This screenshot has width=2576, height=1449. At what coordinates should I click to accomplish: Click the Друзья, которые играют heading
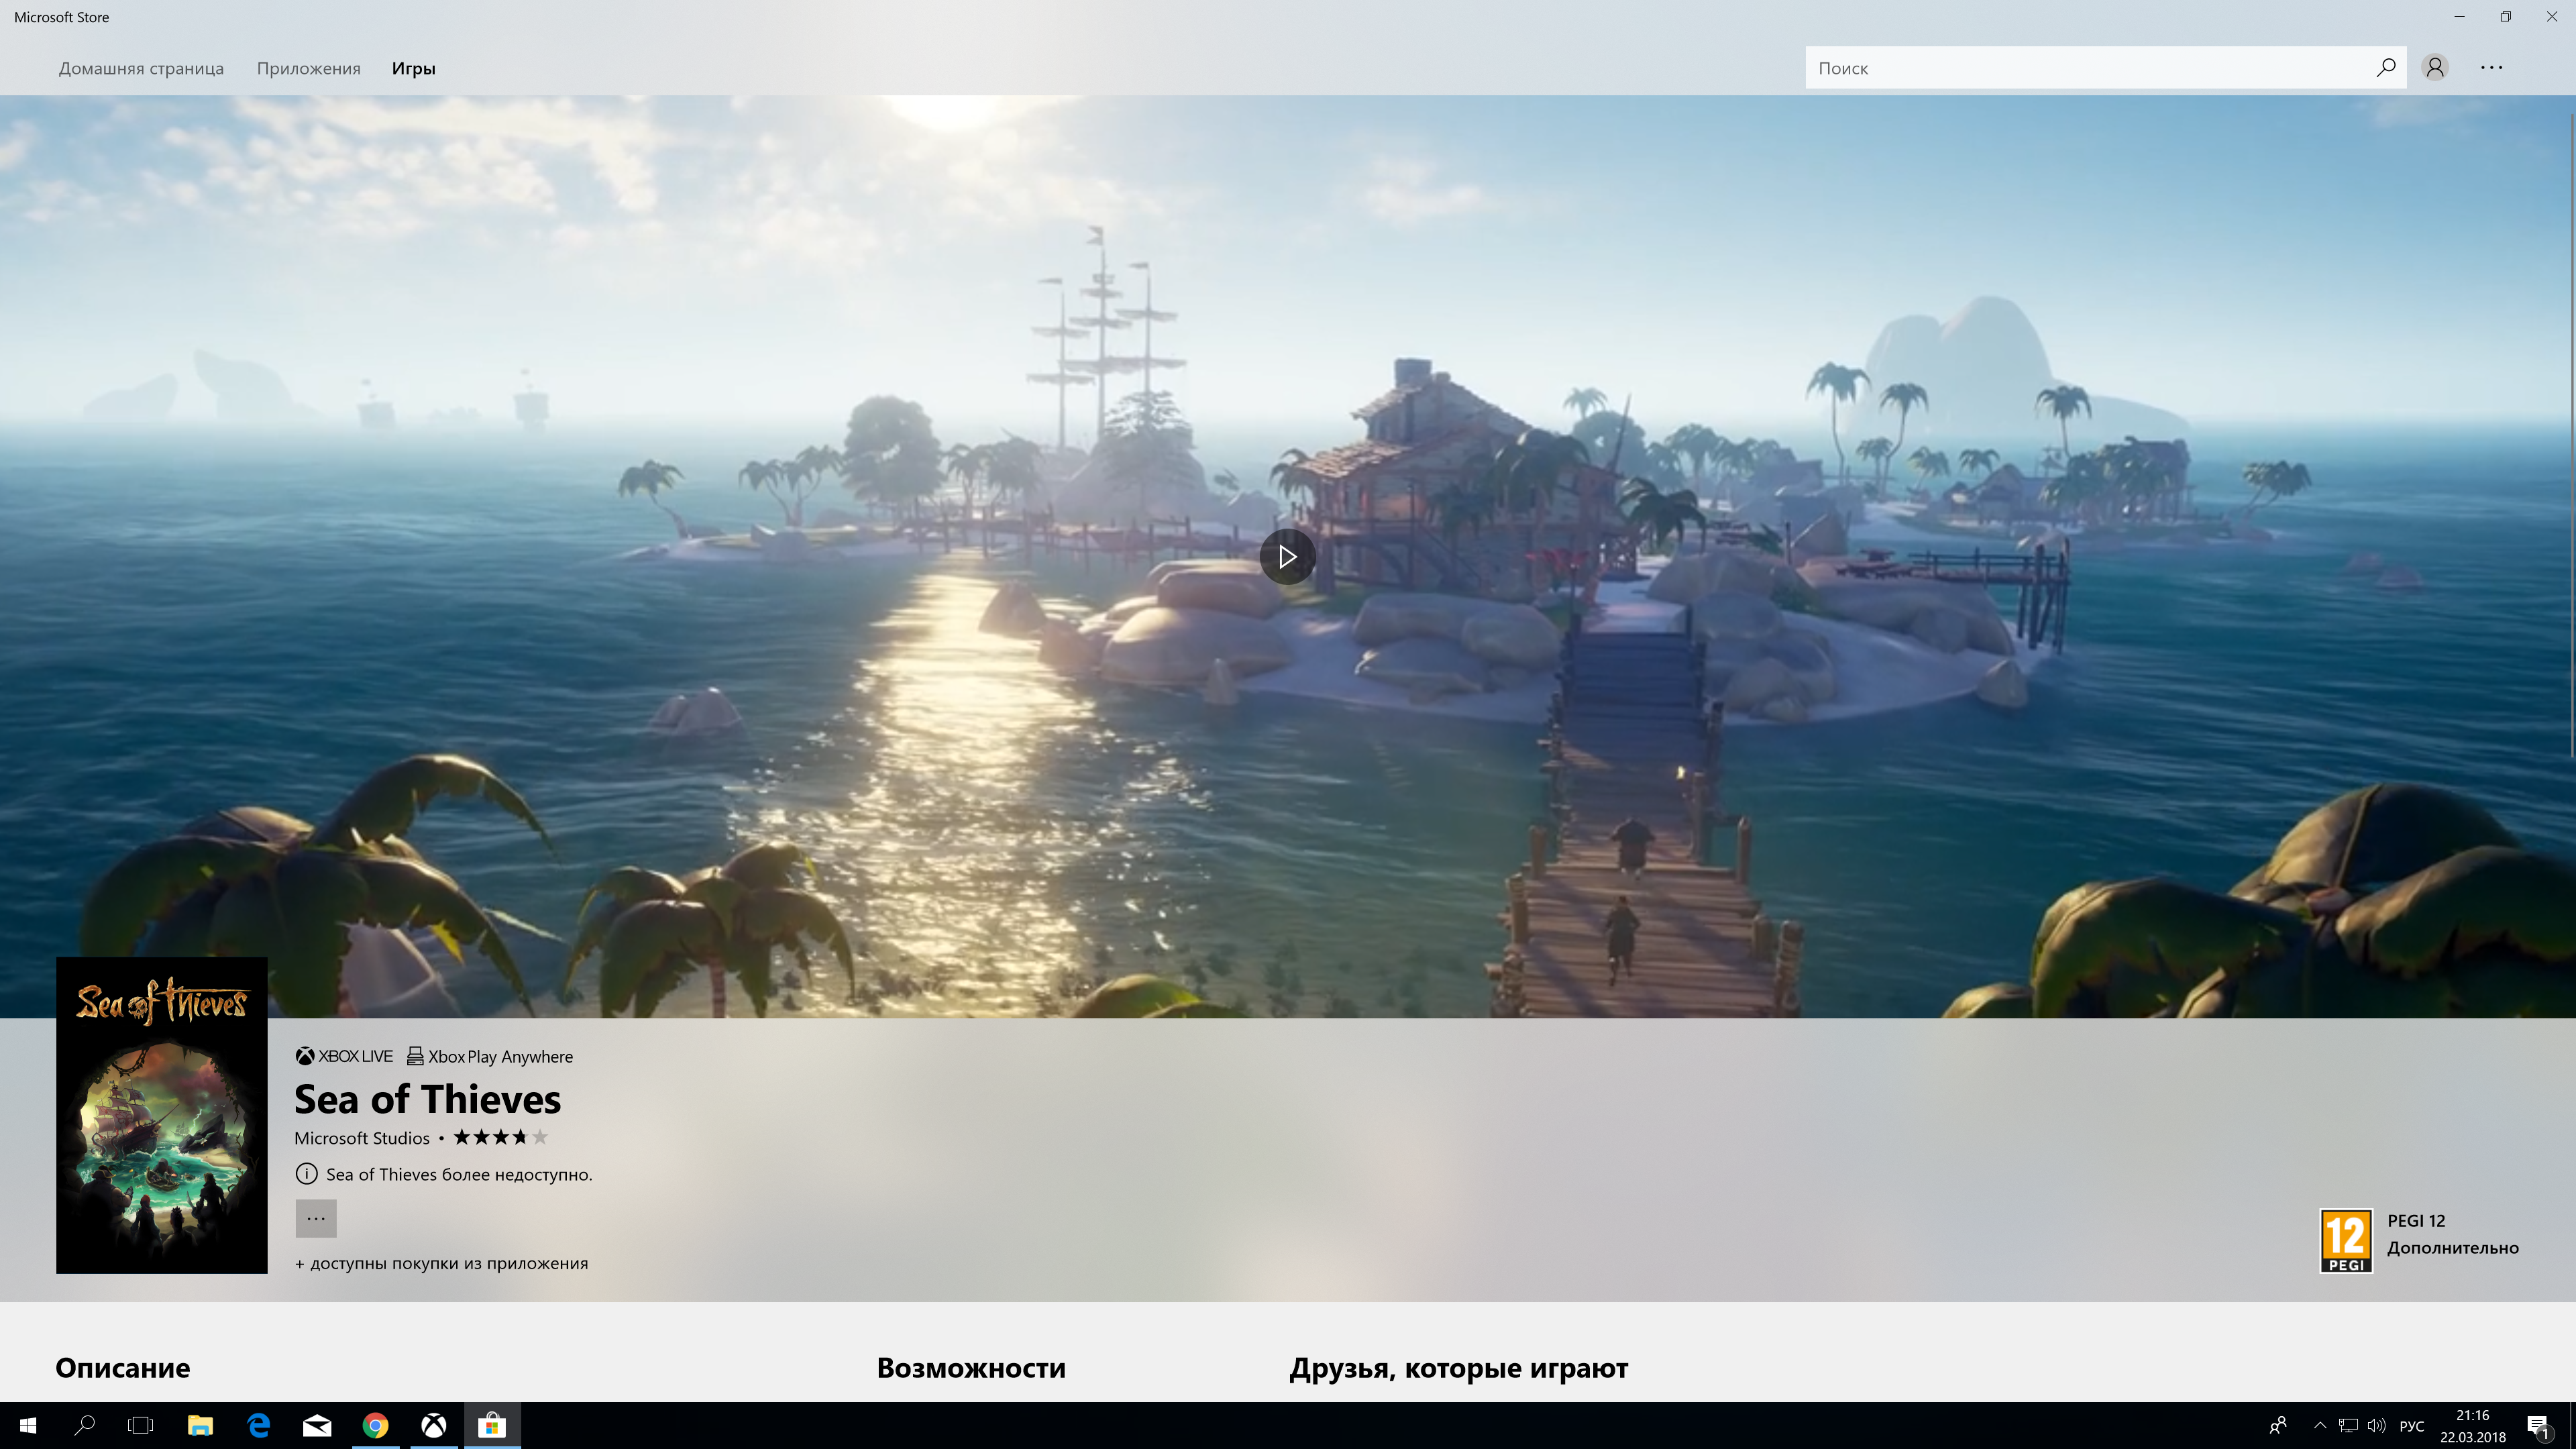[x=1459, y=1368]
